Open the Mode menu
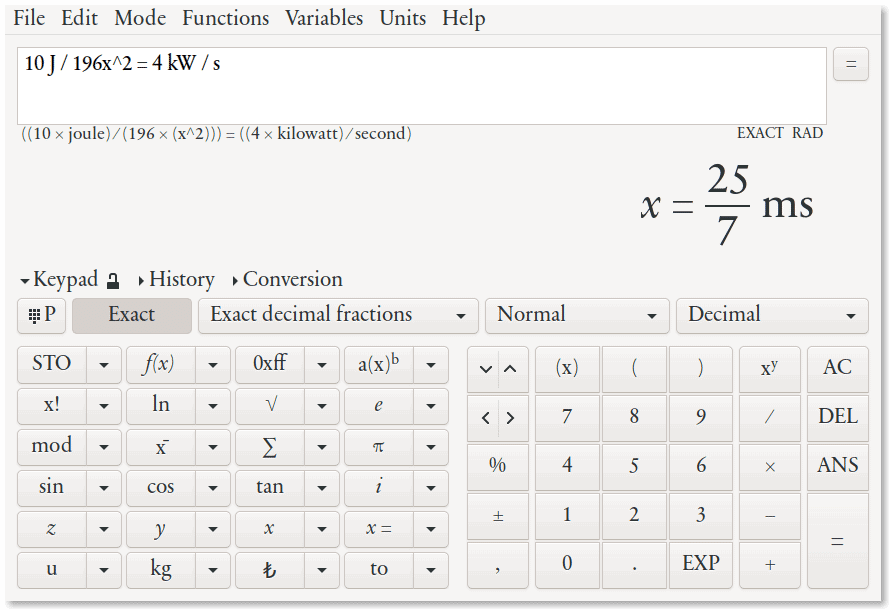The height and width of the screenshot is (610, 890). [x=140, y=18]
